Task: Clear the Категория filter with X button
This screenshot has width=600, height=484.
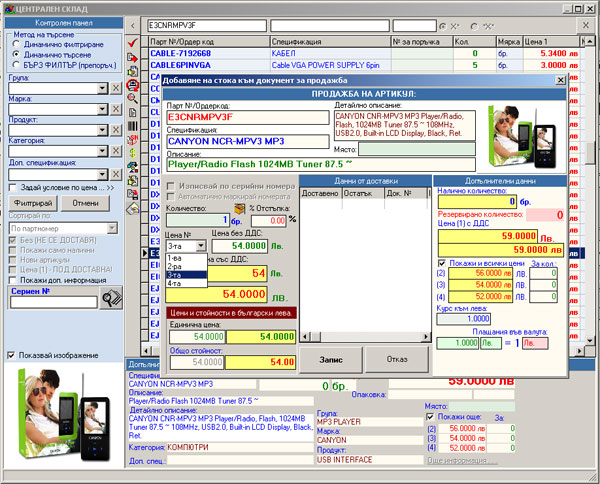Action: click(116, 152)
